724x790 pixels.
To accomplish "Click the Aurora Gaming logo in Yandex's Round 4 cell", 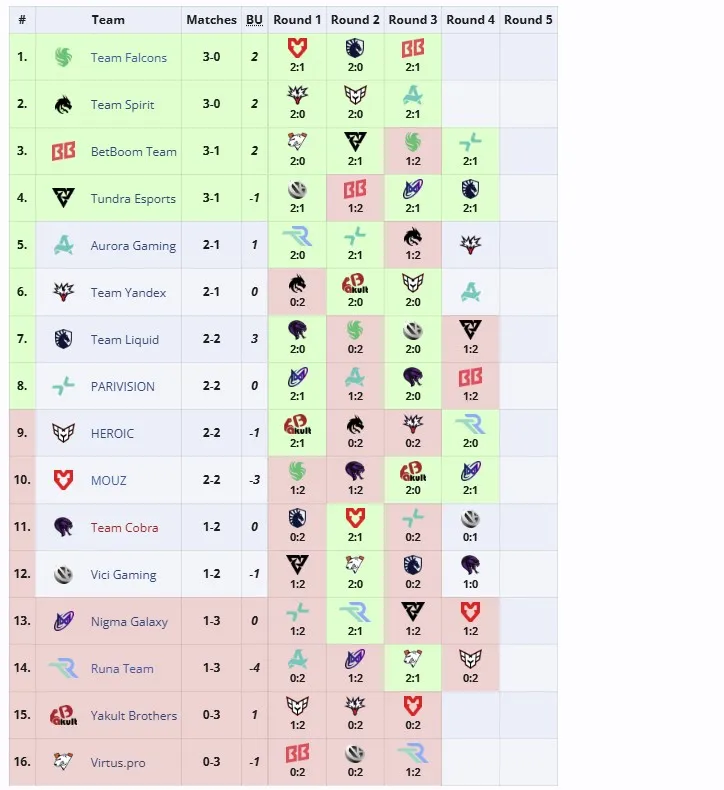I will coord(470,292).
